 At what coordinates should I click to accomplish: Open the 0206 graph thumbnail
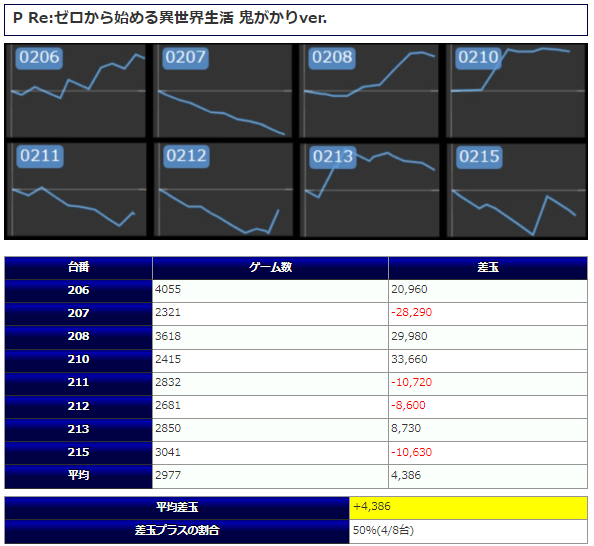[x=76, y=91]
